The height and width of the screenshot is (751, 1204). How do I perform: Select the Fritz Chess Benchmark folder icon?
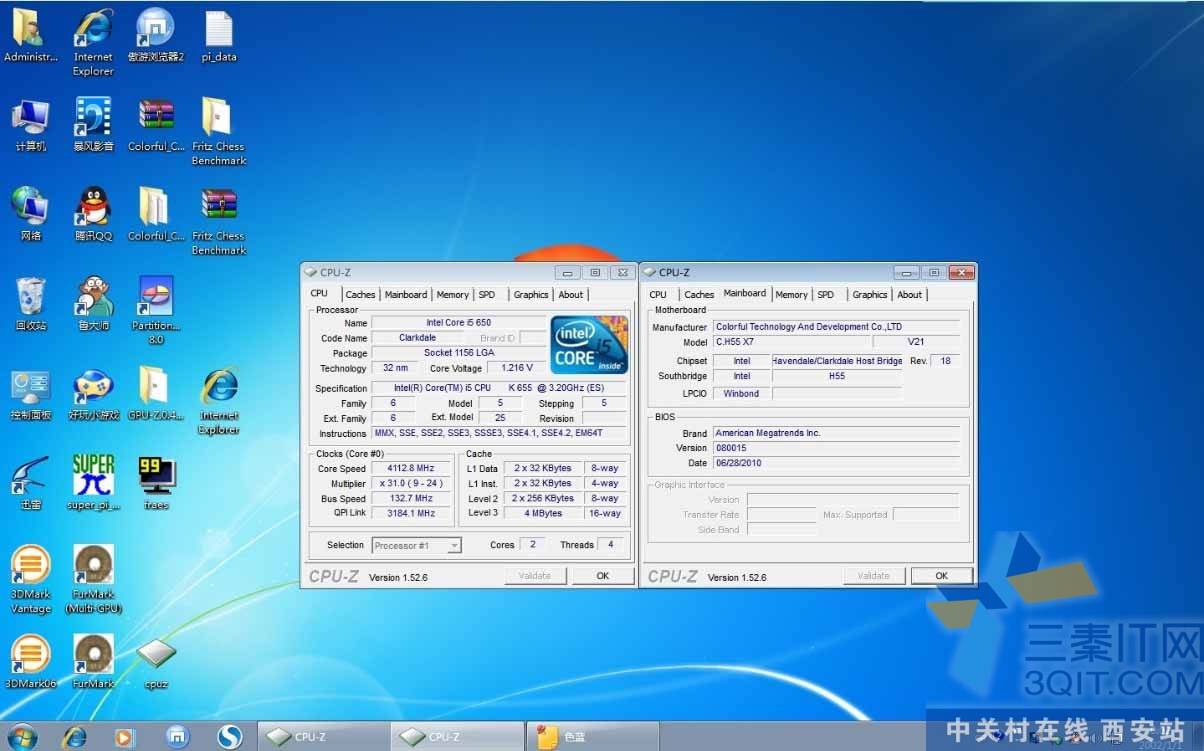click(x=219, y=131)
